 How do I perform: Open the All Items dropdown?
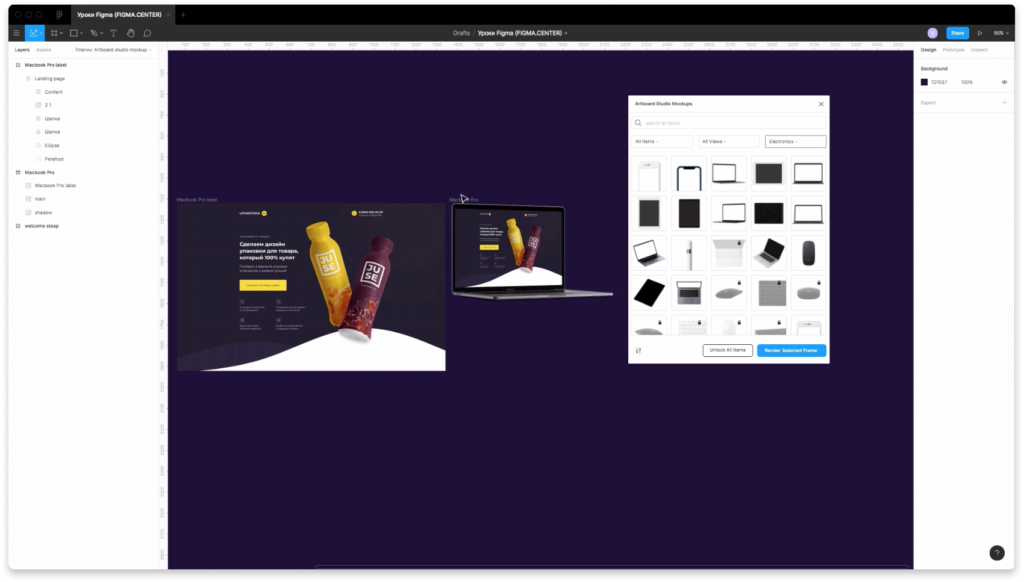point(661,141)
